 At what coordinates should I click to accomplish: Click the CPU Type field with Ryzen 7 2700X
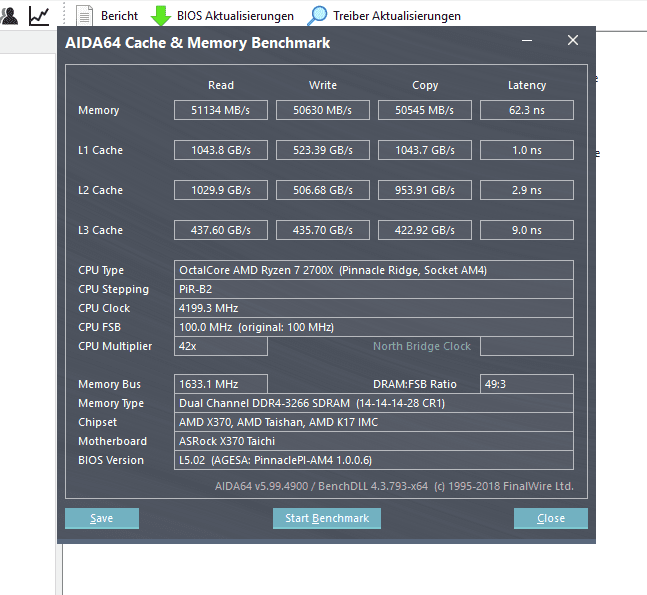374,270
